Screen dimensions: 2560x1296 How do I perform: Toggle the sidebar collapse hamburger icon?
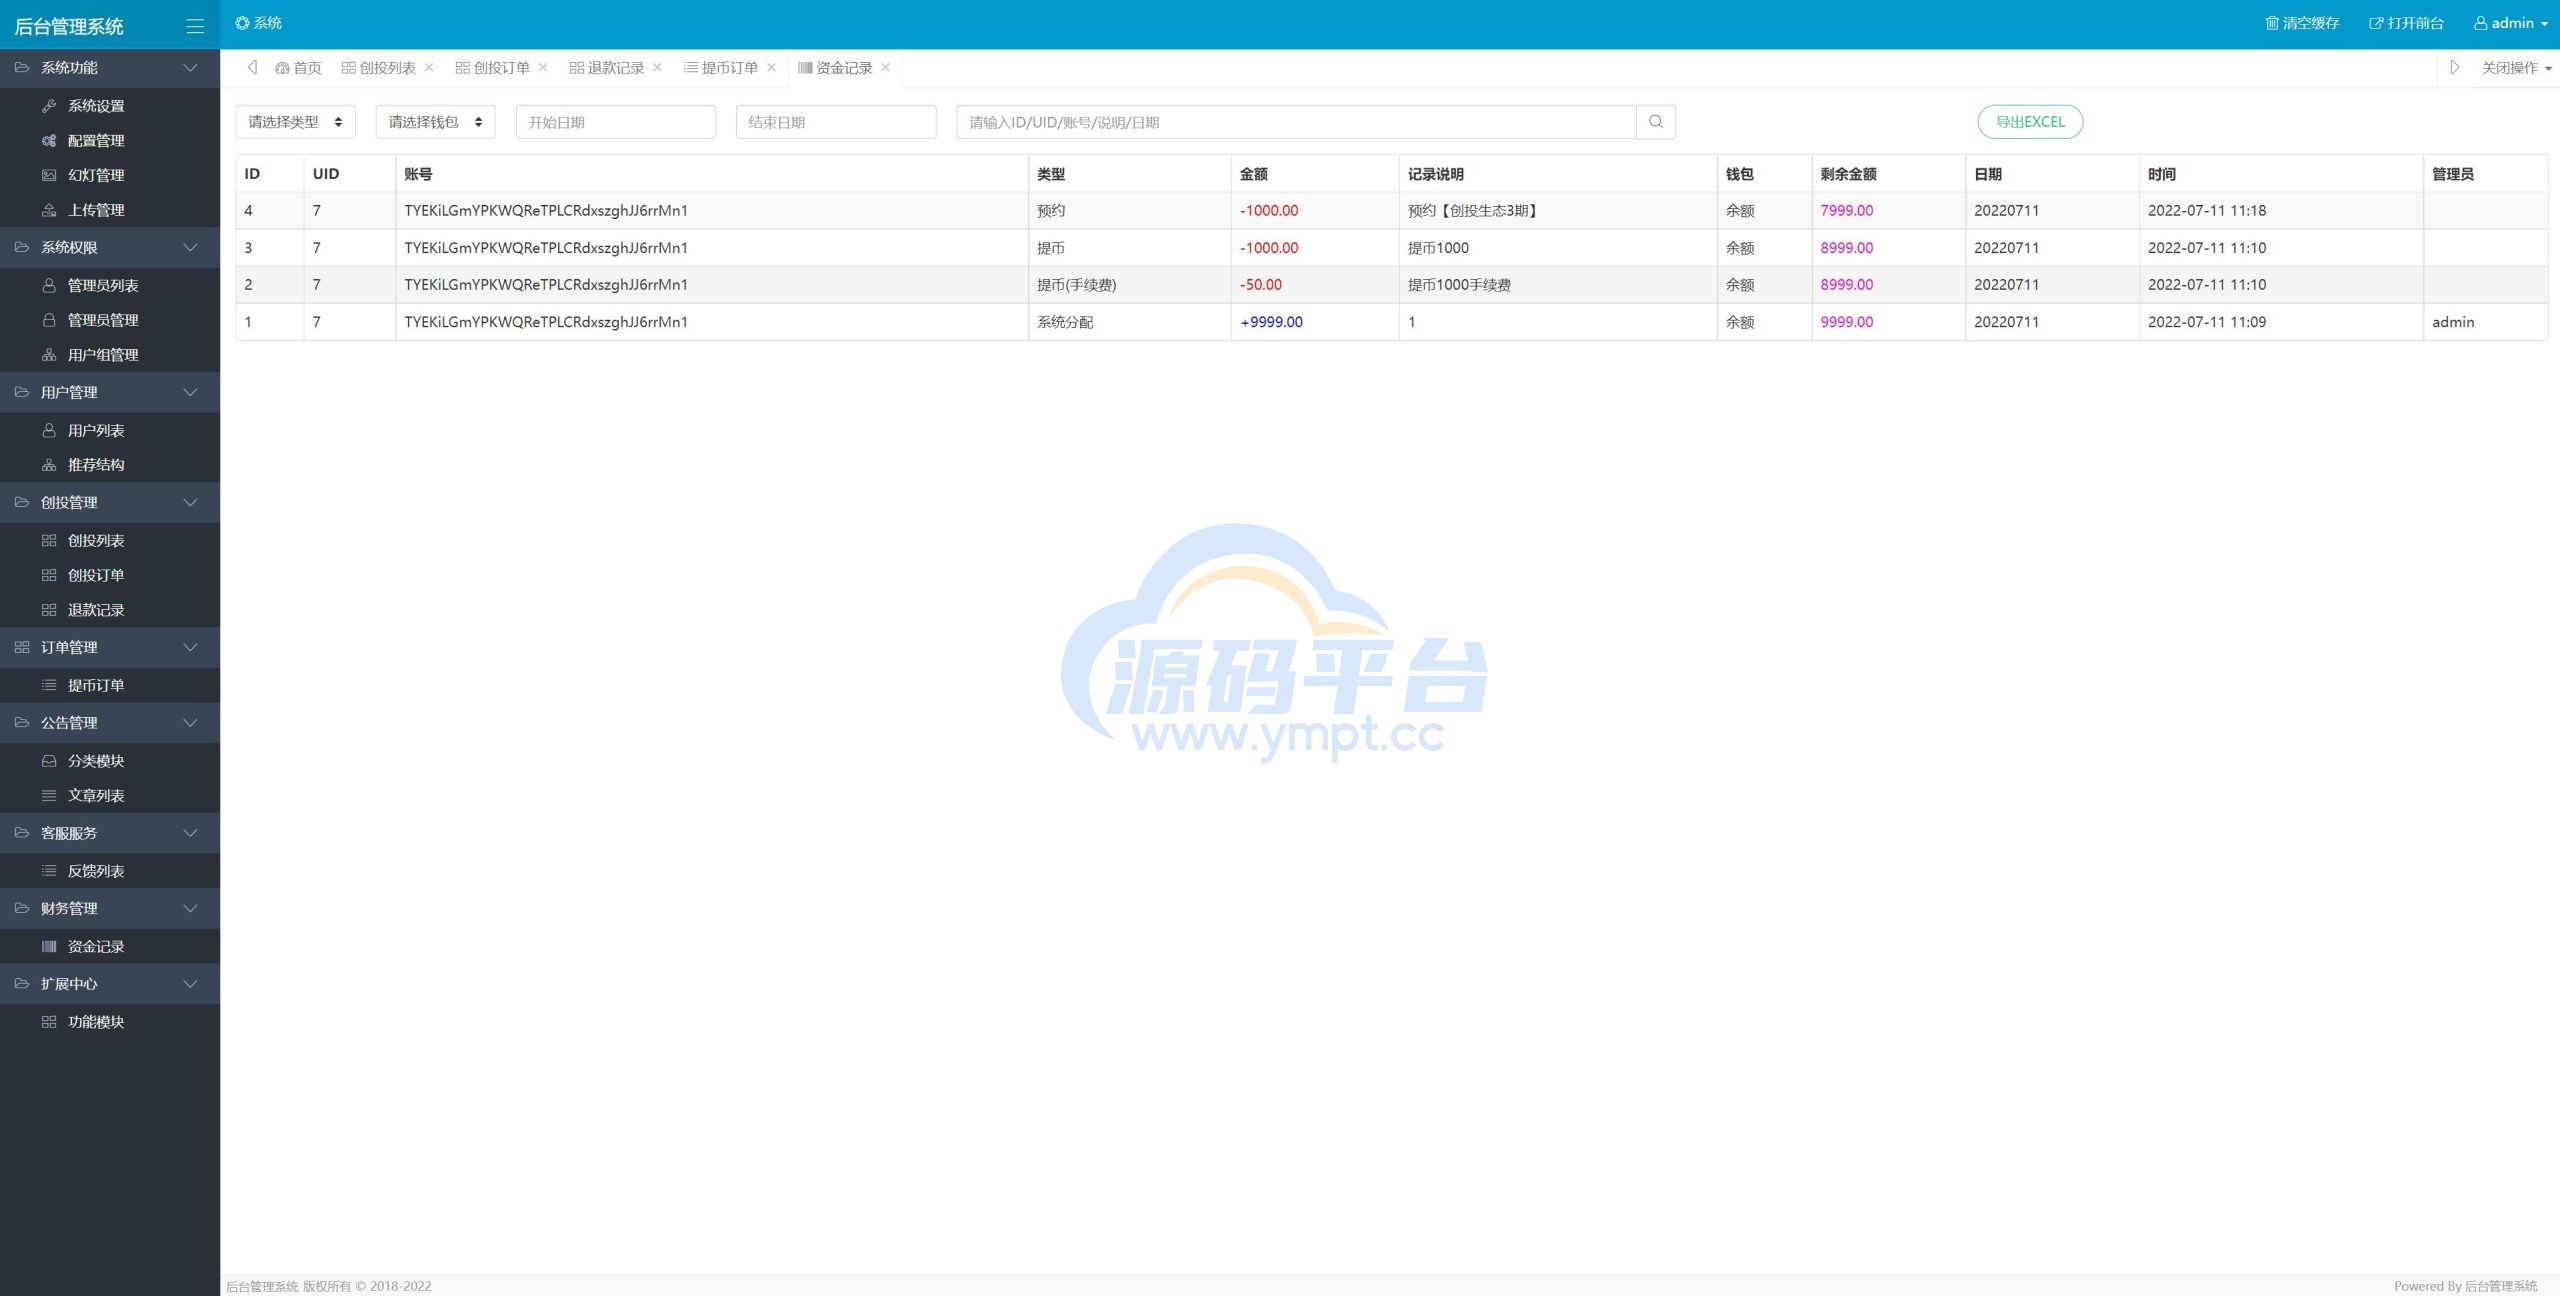click(x=195, y=26)
